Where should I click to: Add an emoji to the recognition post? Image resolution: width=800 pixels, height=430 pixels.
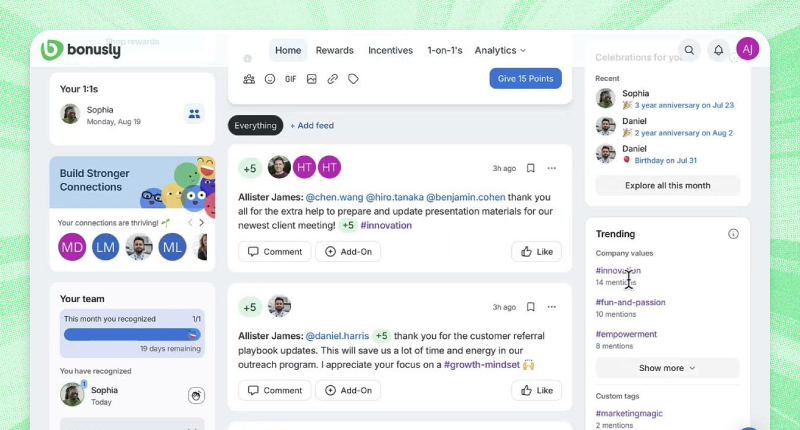[x=270, y=79]
